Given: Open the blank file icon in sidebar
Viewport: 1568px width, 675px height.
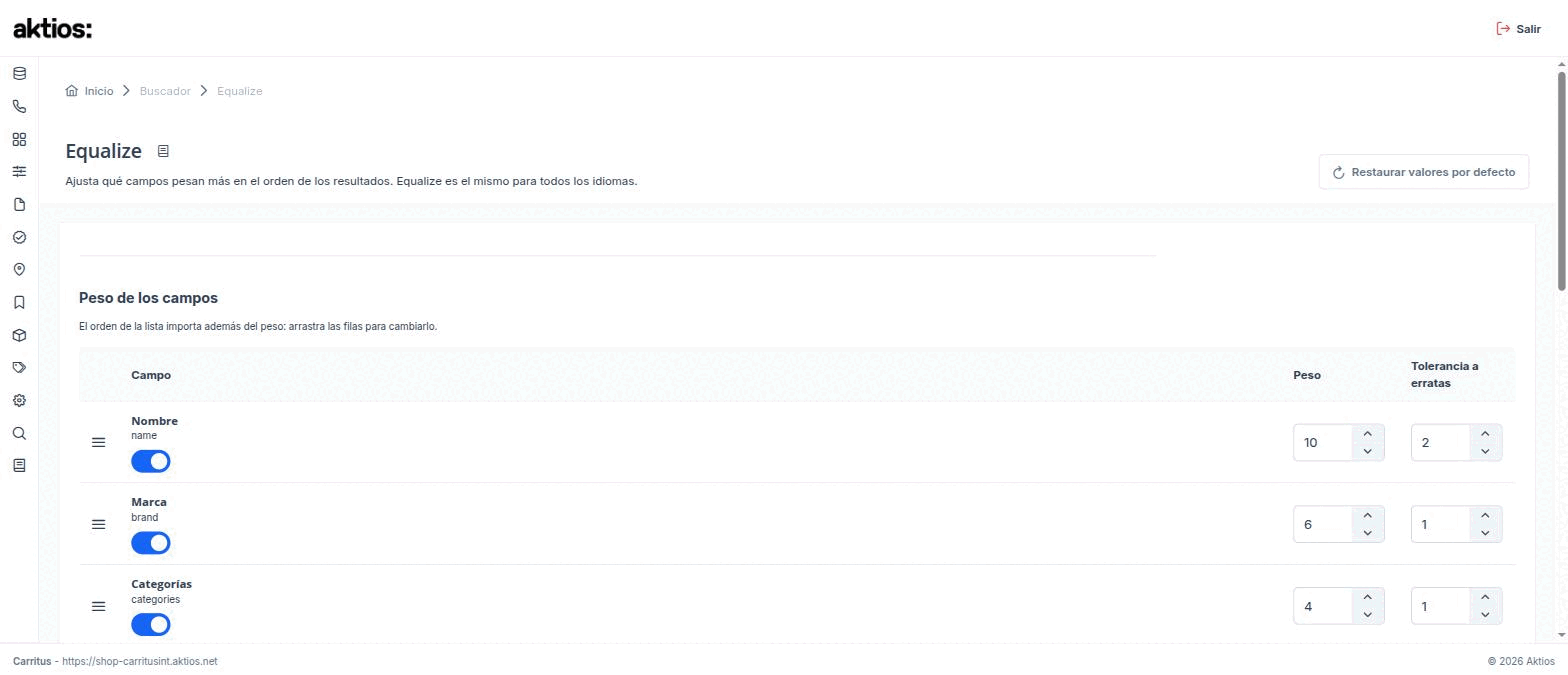Looking at the screenshot, I should [19, 205].
